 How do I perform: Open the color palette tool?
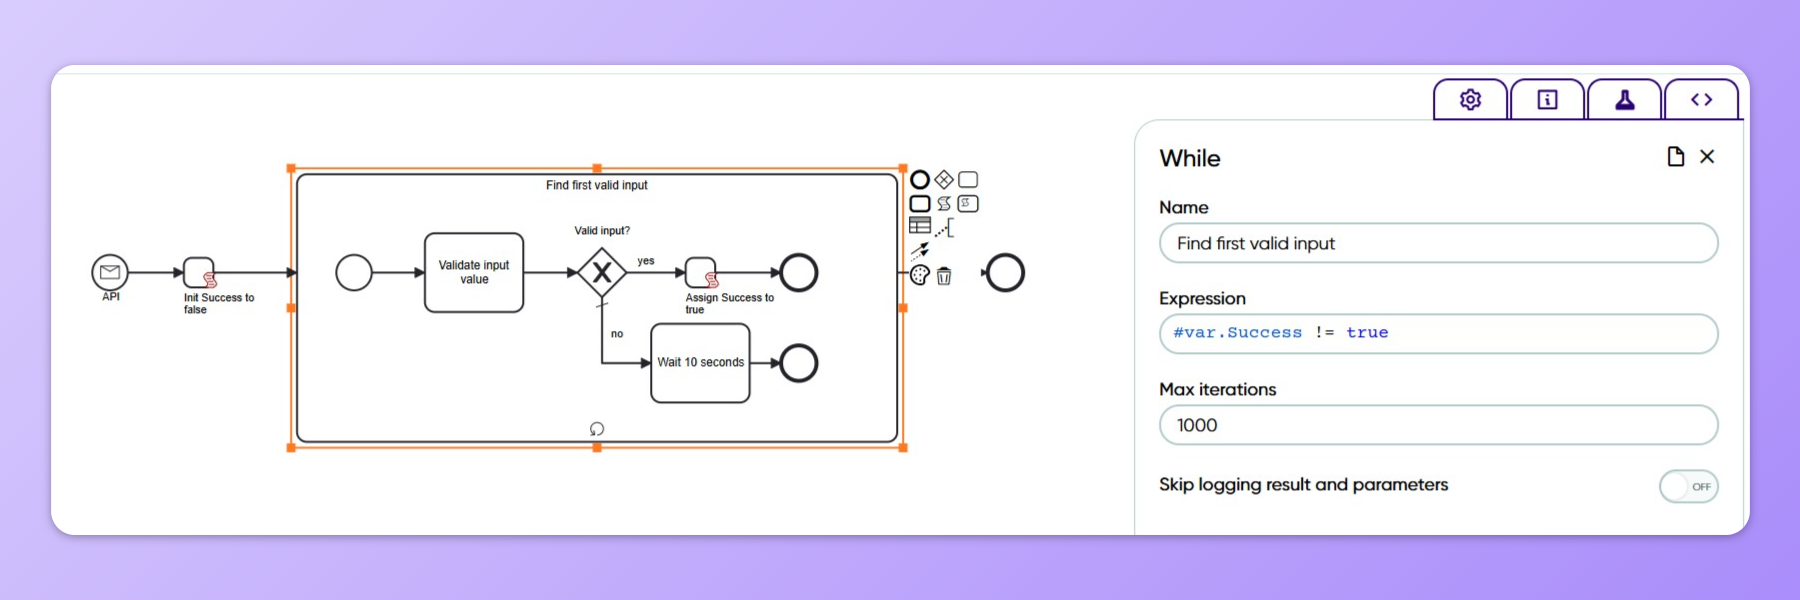click(920, 275)
